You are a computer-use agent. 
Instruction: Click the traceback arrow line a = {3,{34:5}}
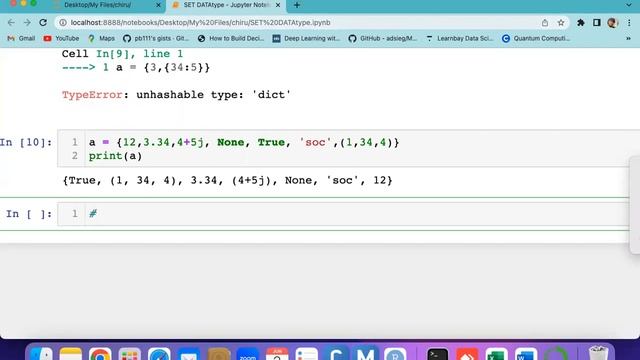136,67
